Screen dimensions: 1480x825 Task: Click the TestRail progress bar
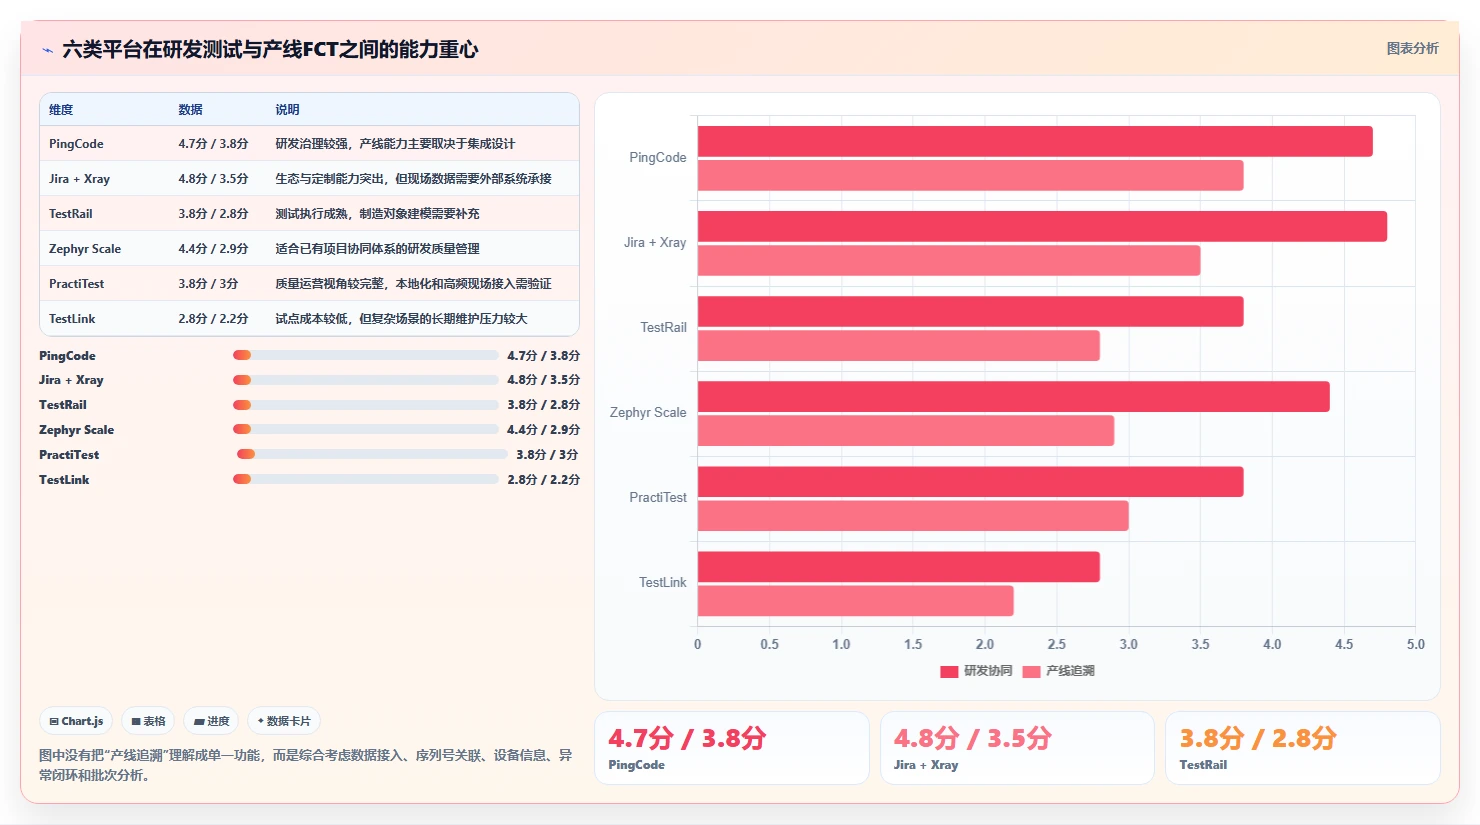click(366, 405)
